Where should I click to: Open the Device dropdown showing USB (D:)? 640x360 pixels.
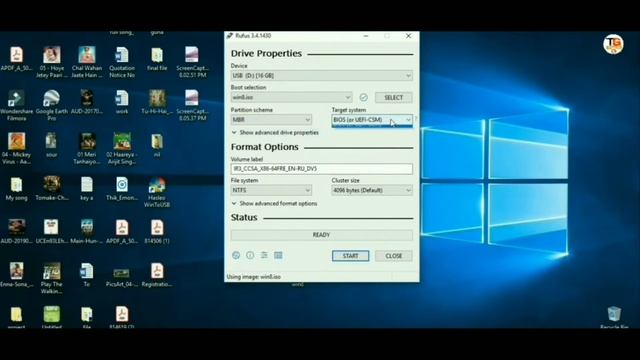[x=322, y=76]
